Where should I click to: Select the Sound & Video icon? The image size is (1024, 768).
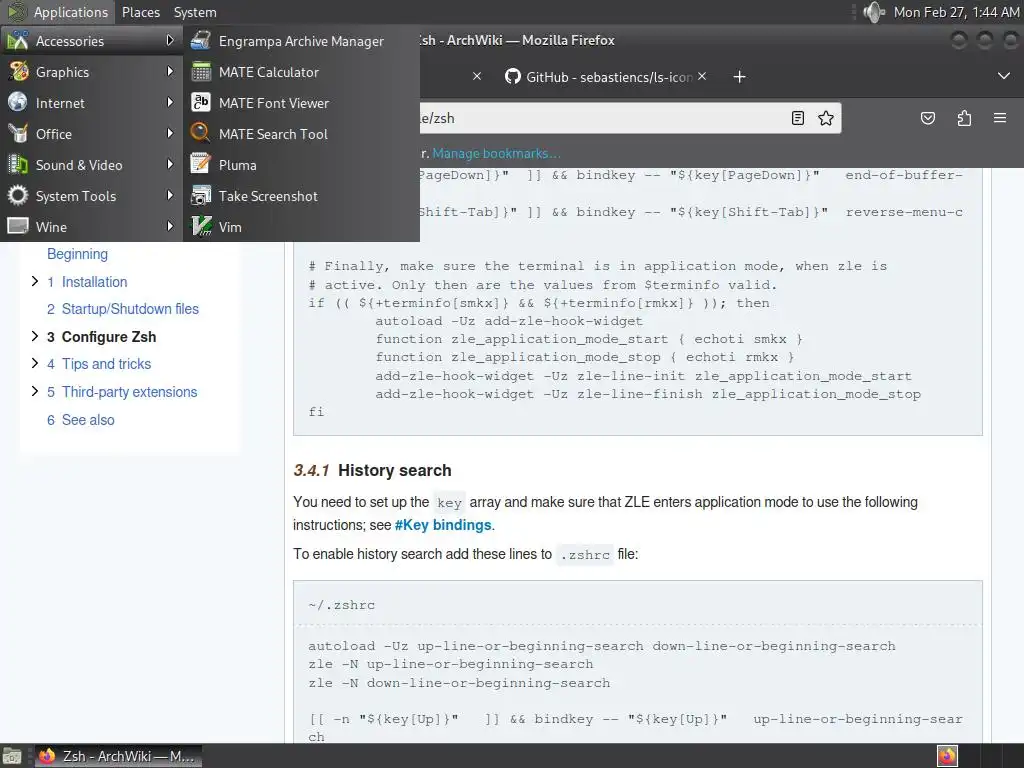coord(18,165)
